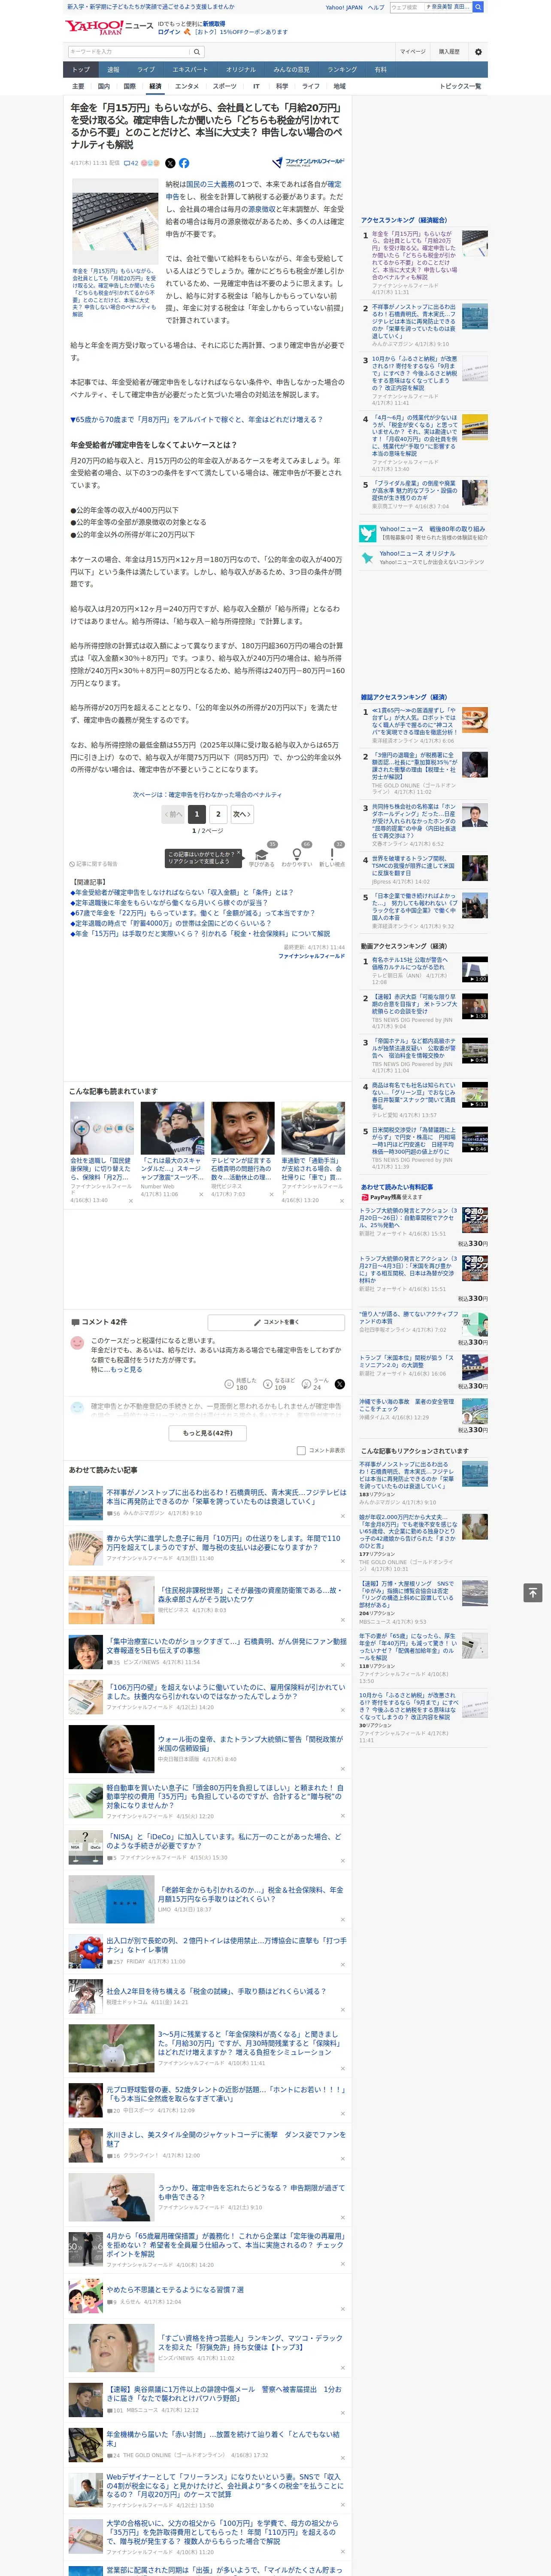Open 不祥事がノンストップ recommended article in list
The image size is (551, 2576).
pyautogui.click(x=226, y=1498)
